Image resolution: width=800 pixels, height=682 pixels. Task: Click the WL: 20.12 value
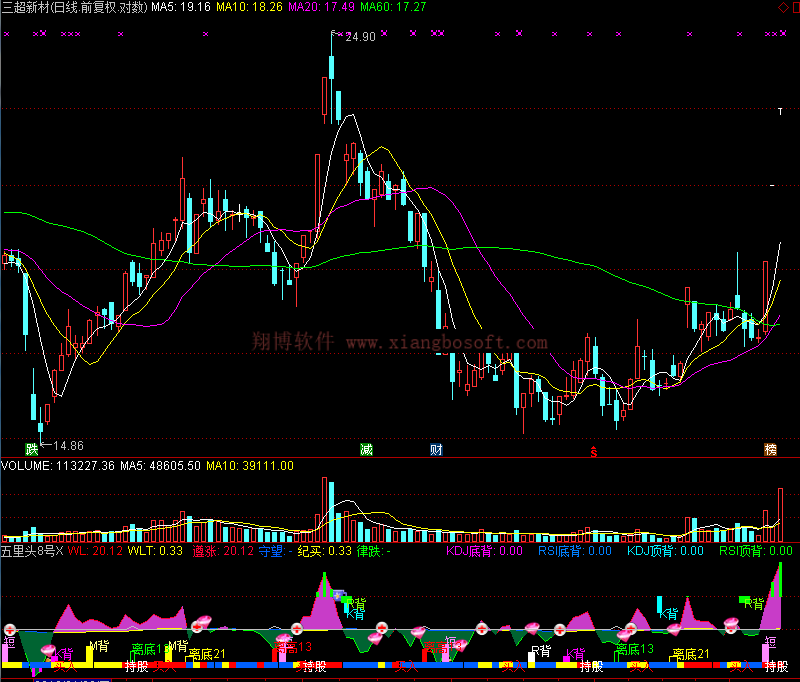(95, 551)
